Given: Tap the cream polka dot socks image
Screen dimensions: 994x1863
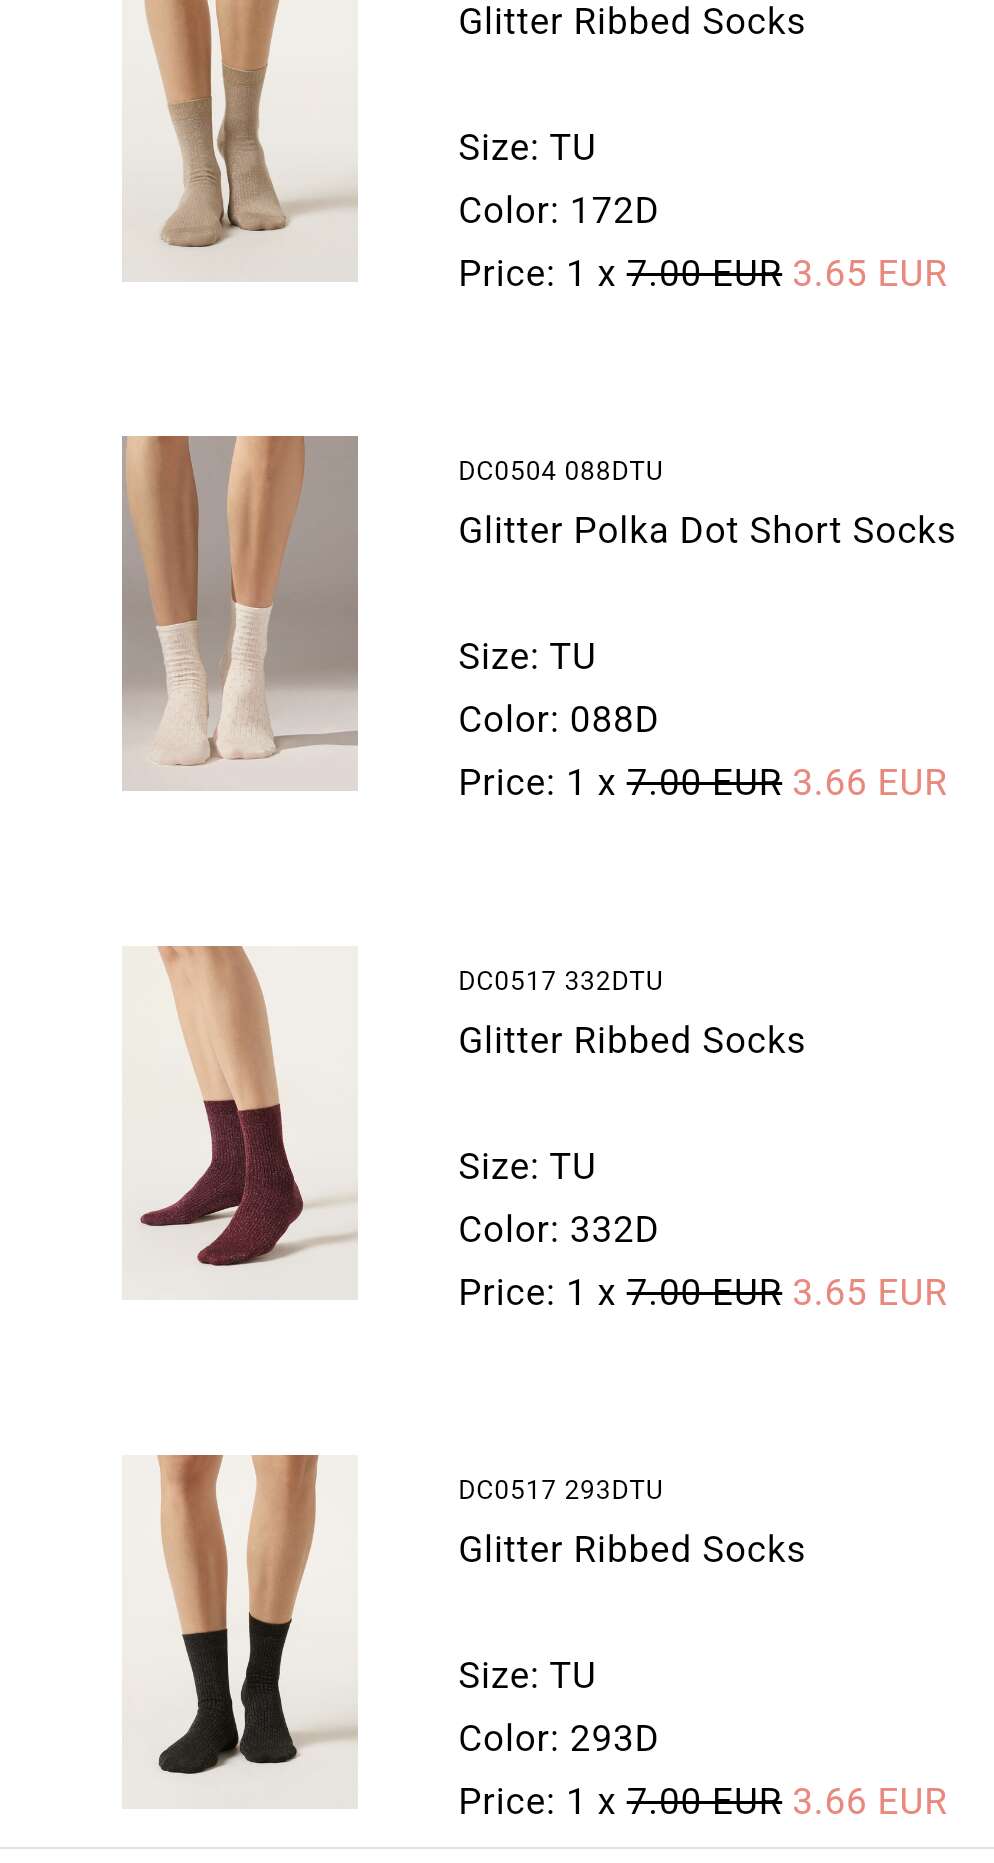Looking at the screenshot, I should tap(239, 613).
